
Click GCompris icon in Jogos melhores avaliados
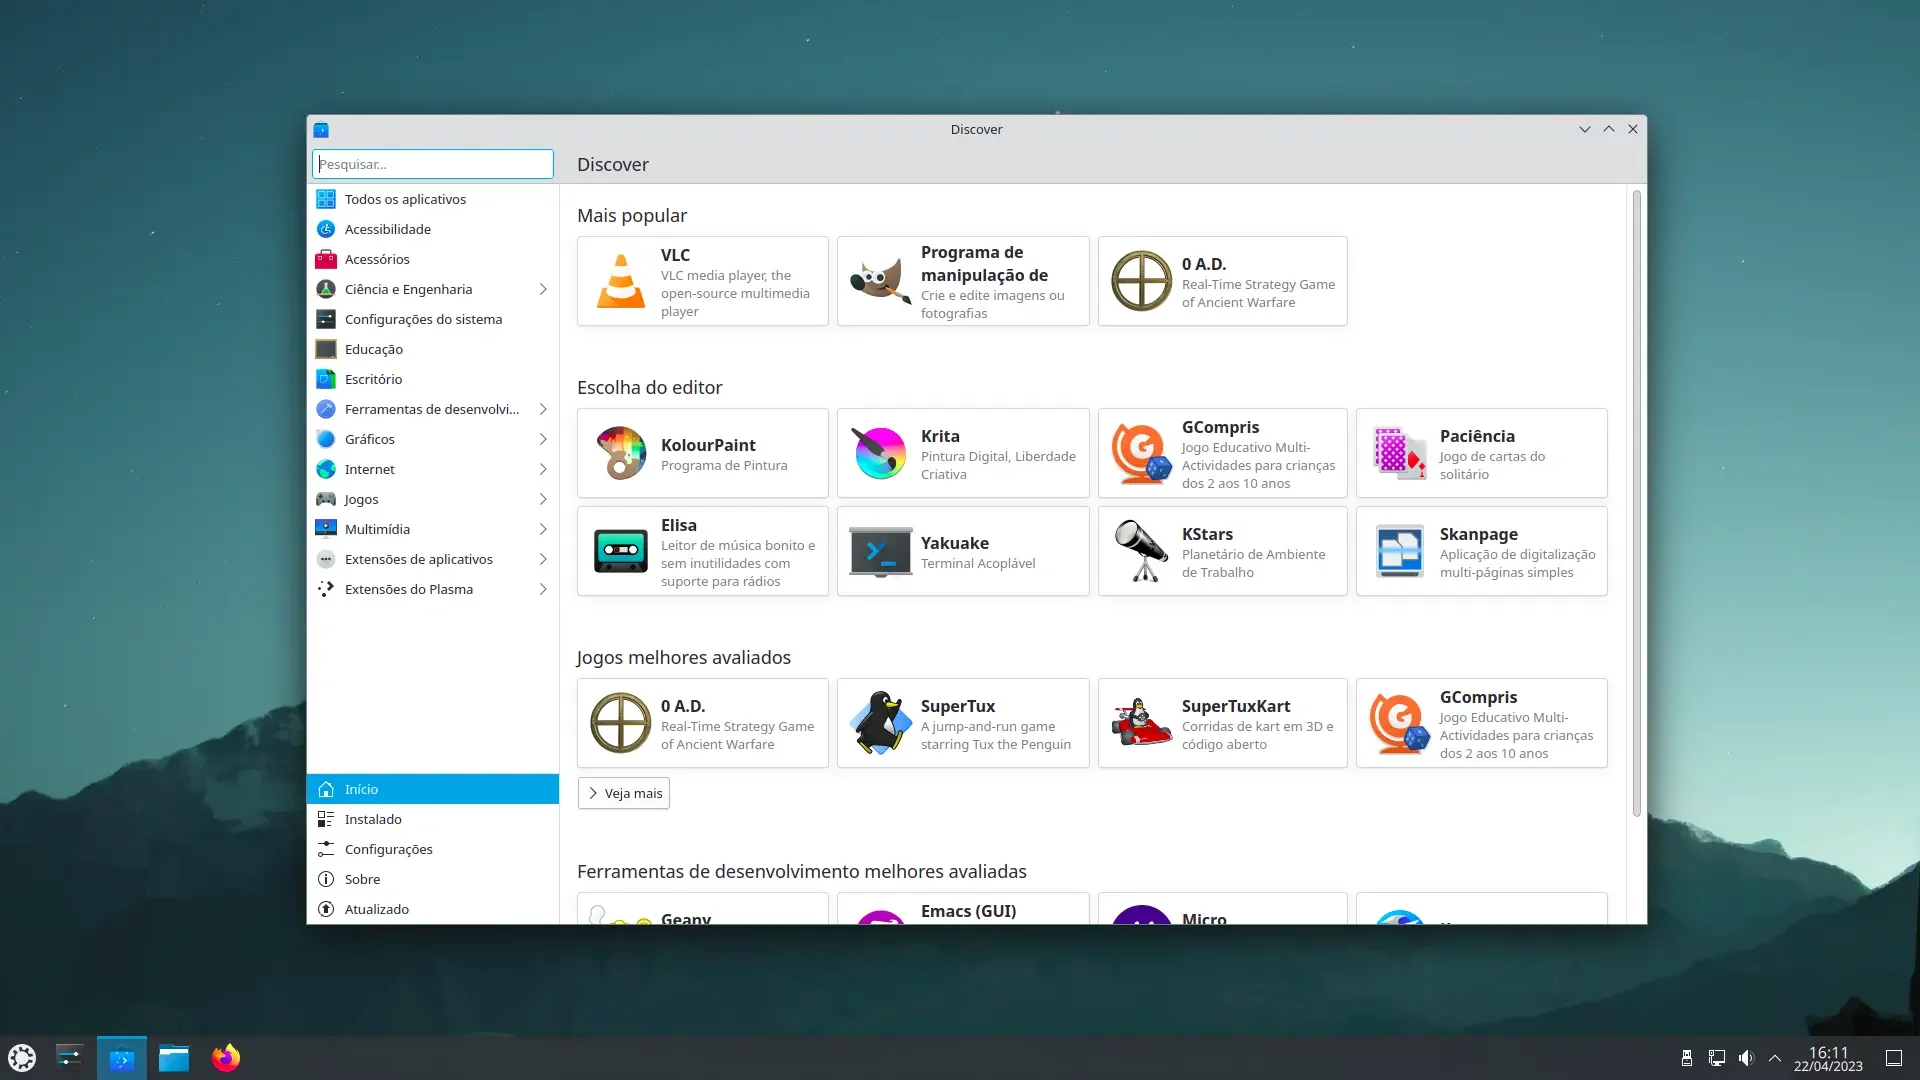(x=1399, y=723)
